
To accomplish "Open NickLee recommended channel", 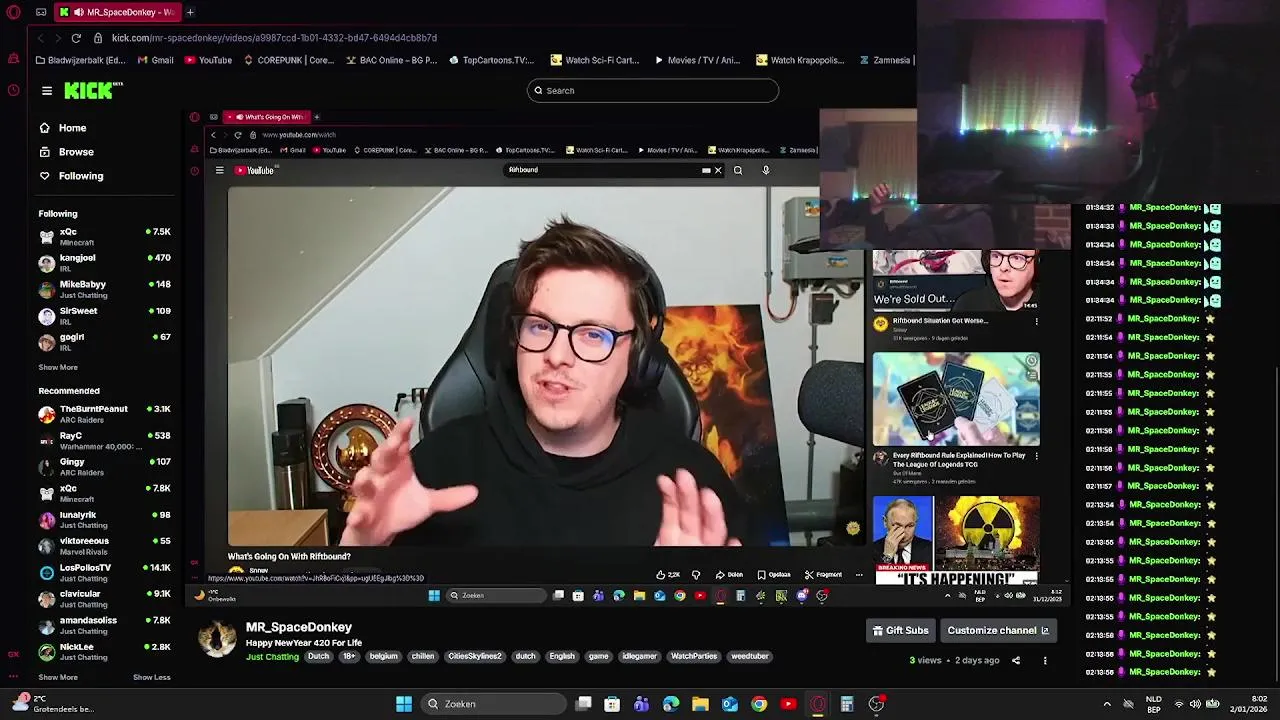I will (104, 652).
